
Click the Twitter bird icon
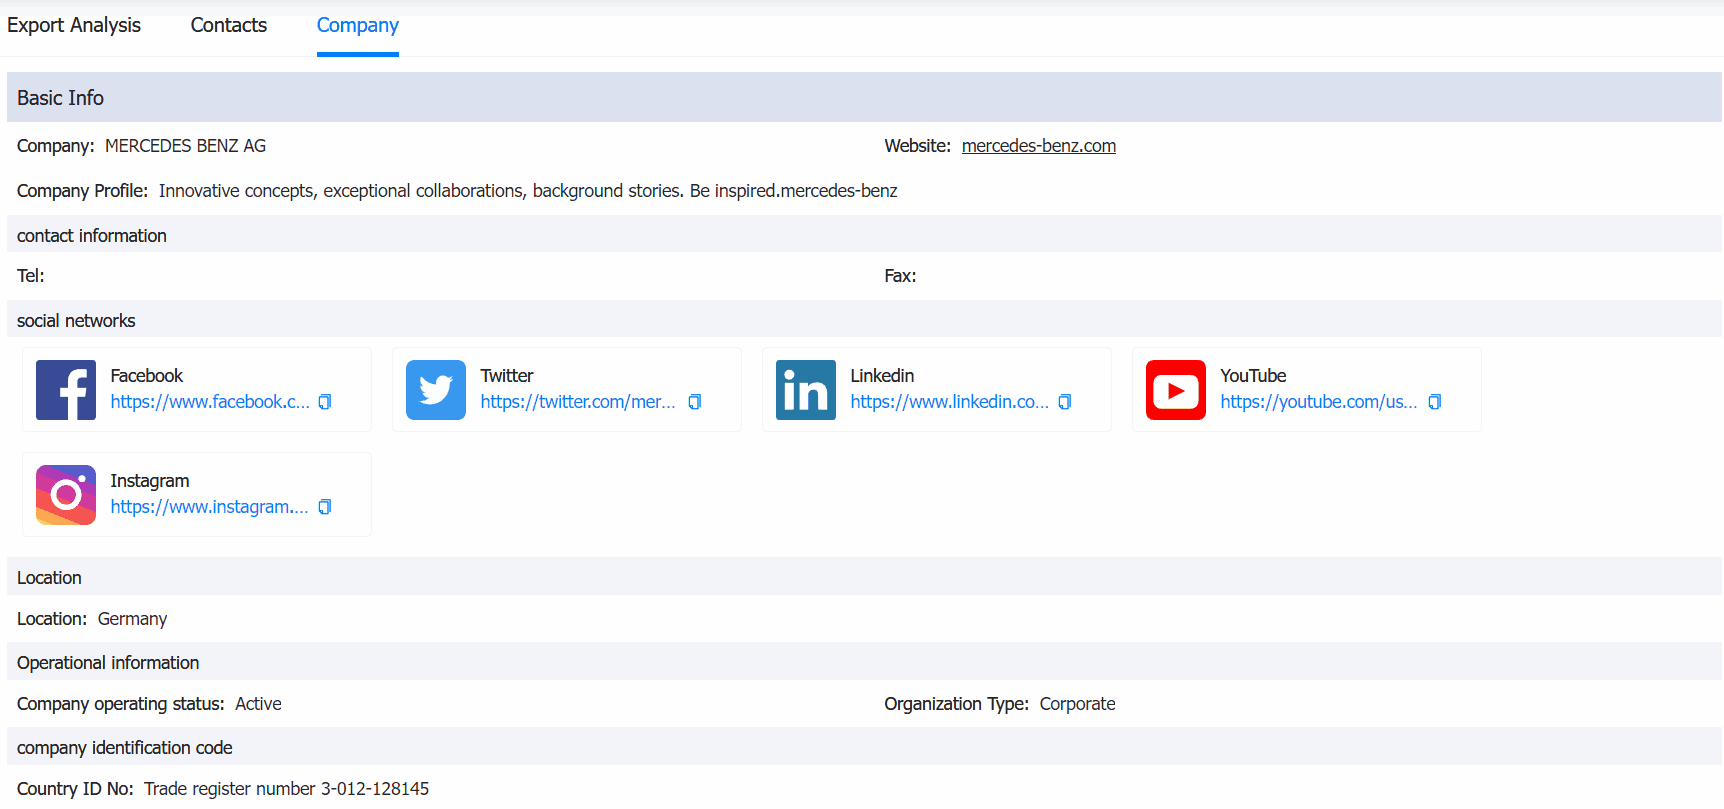pos(436,390)
